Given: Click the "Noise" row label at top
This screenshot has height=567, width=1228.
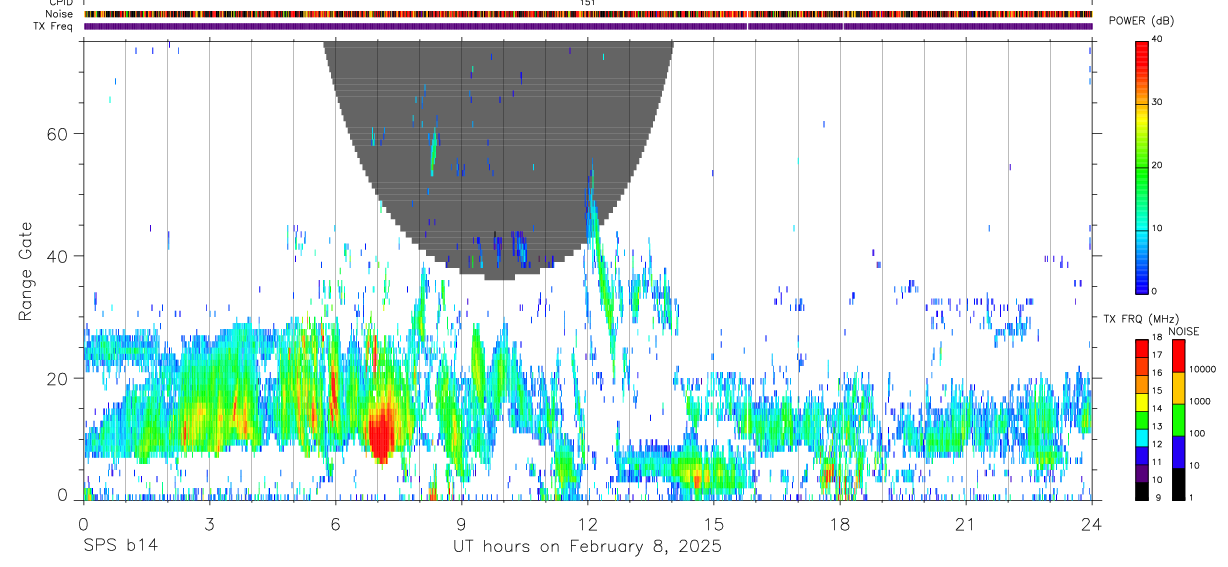Looking at the screenshot, I should coord(60,14).
